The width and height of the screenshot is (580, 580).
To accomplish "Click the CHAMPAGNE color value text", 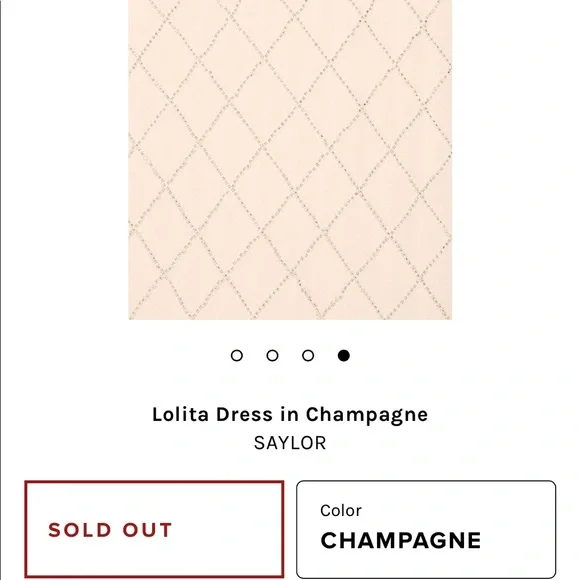I will [x=401, y=540].
